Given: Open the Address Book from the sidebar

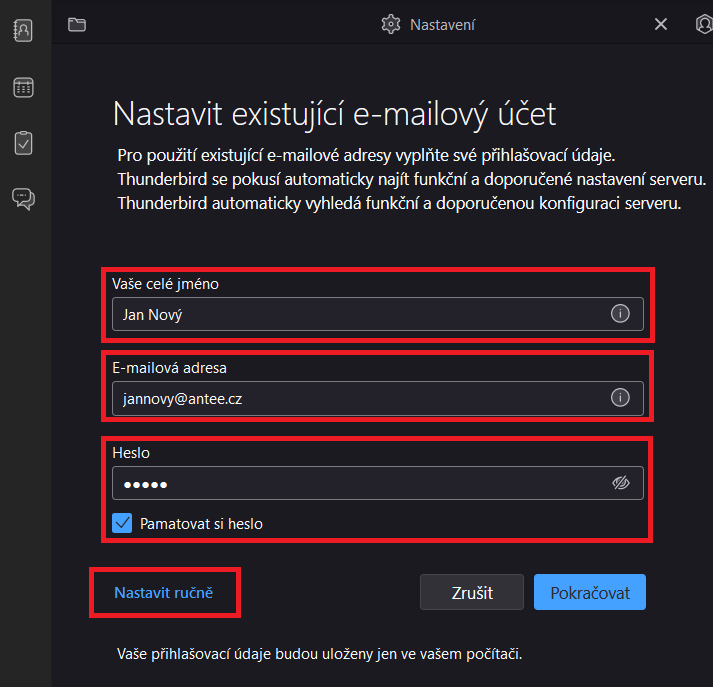Looking at the screenshot, I should point(23,30).
